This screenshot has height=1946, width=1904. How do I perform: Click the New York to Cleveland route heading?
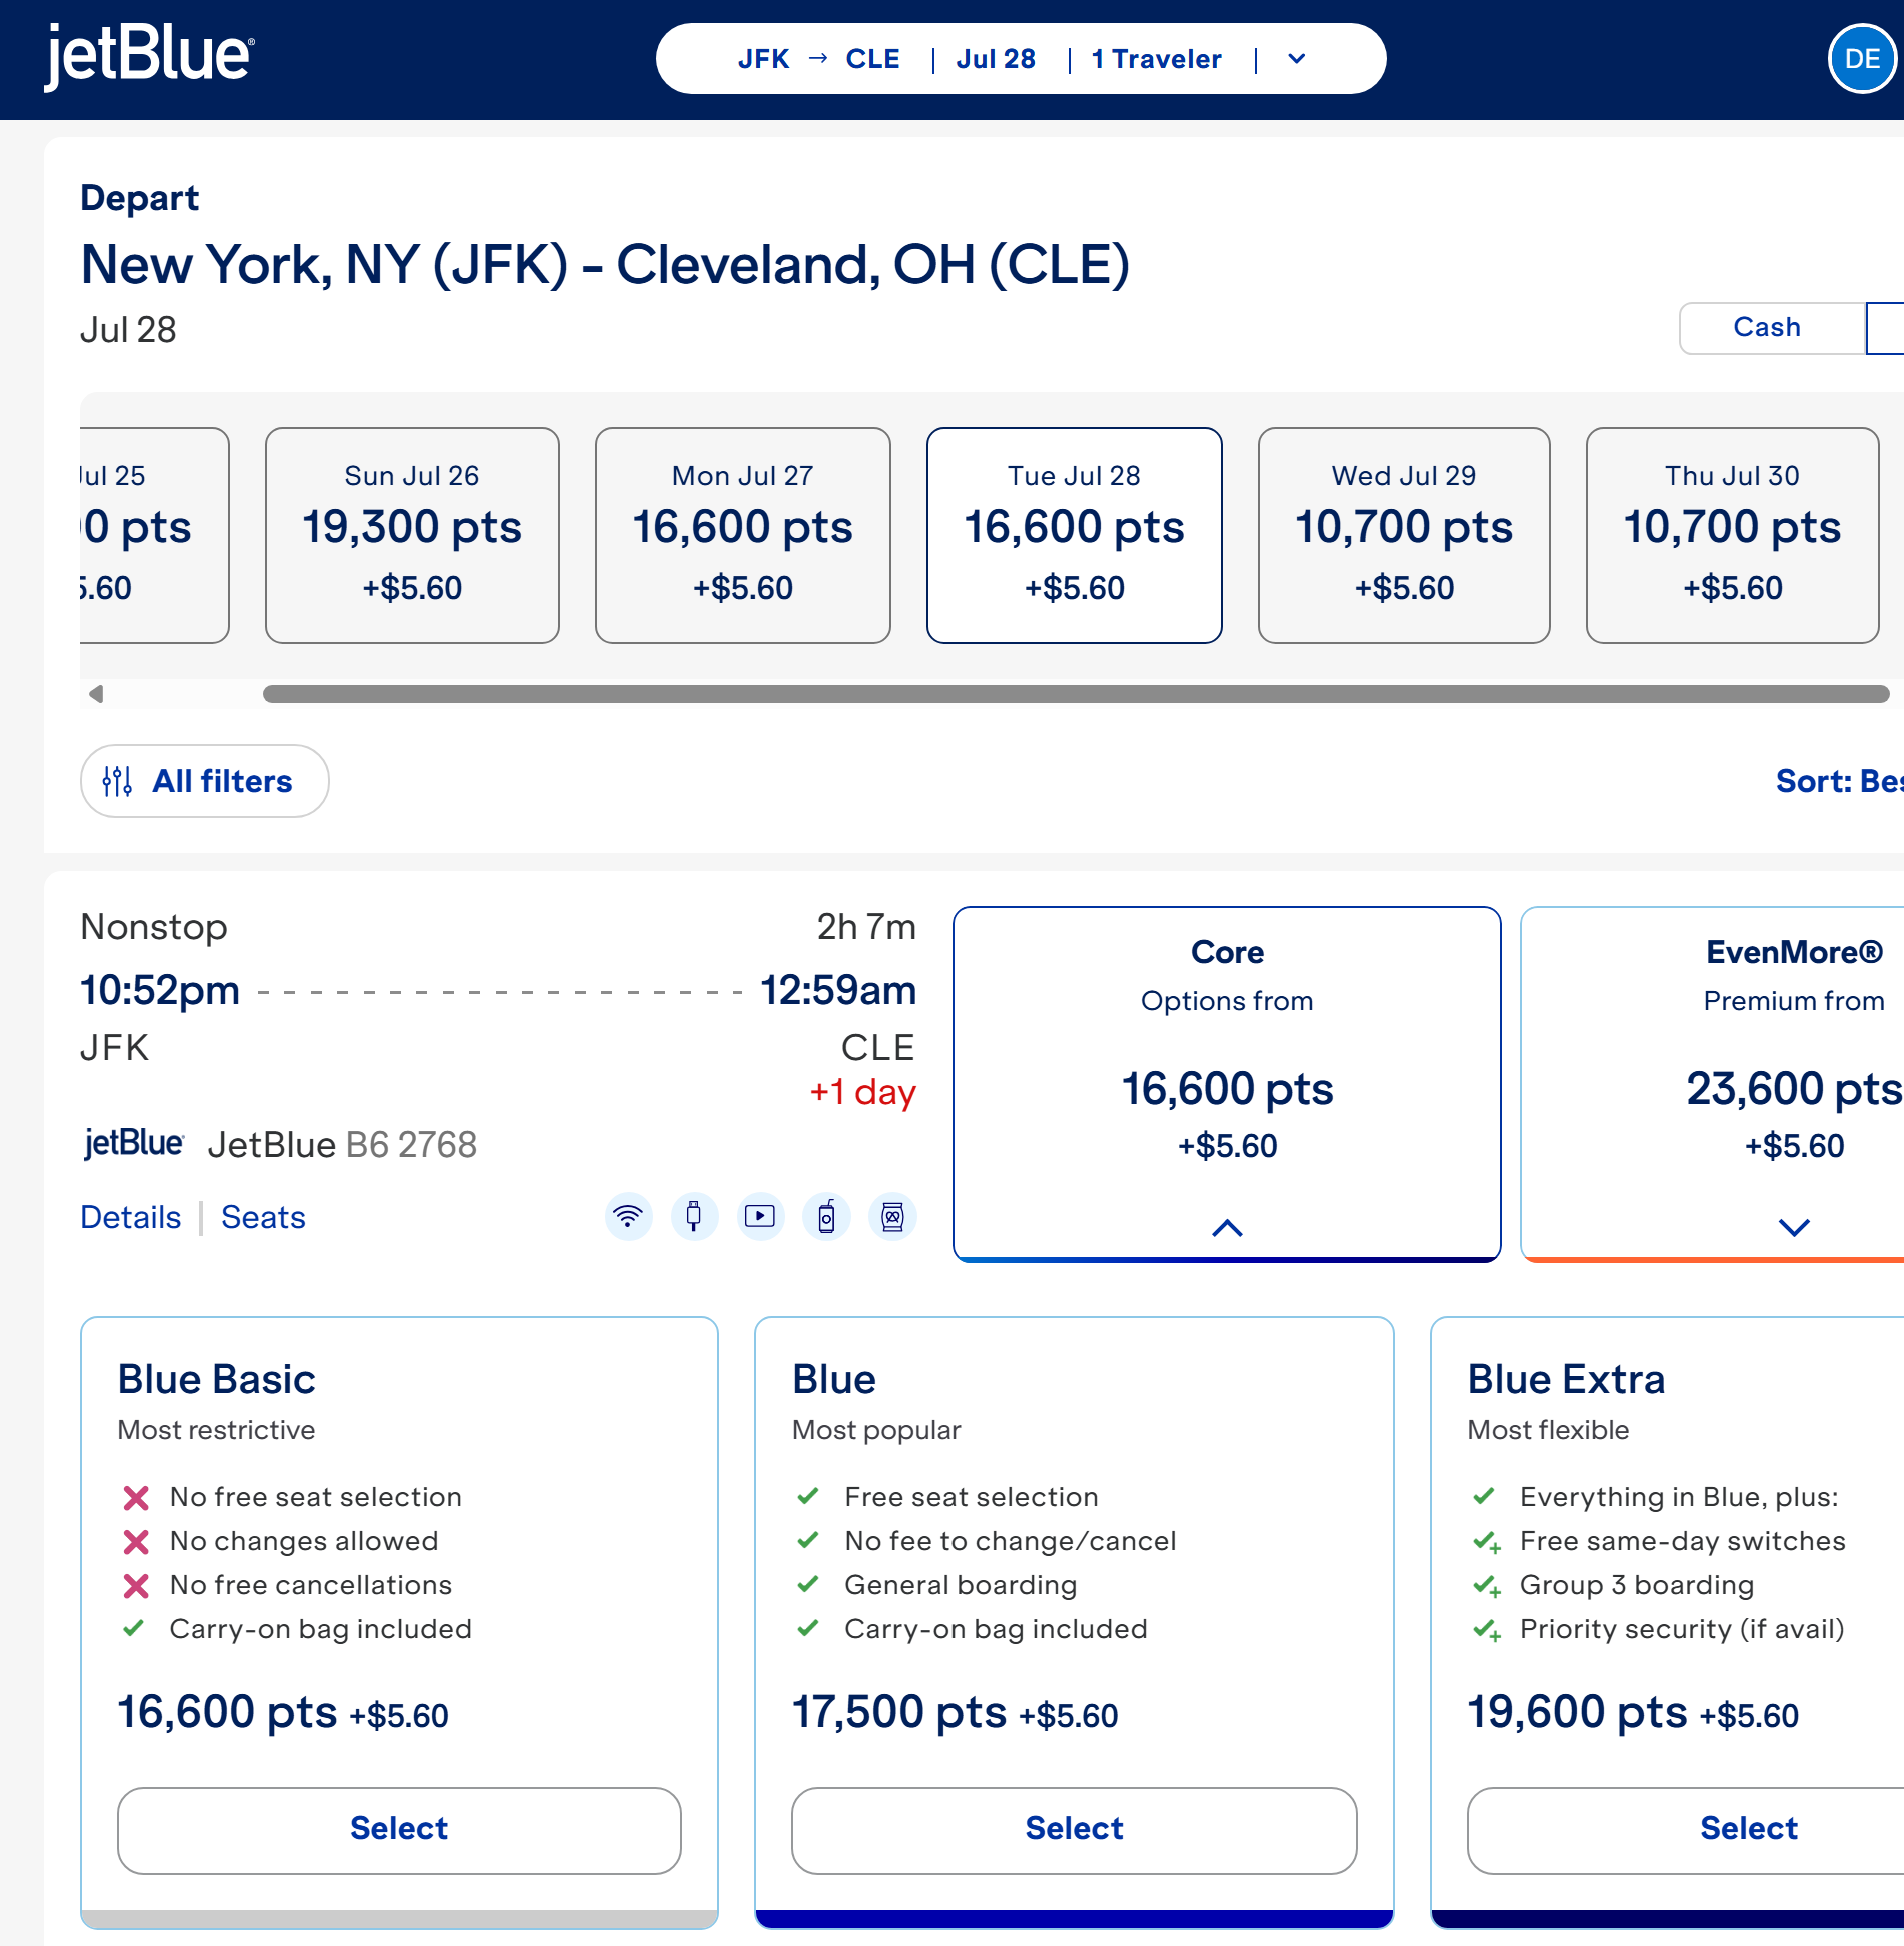[605, 265]
